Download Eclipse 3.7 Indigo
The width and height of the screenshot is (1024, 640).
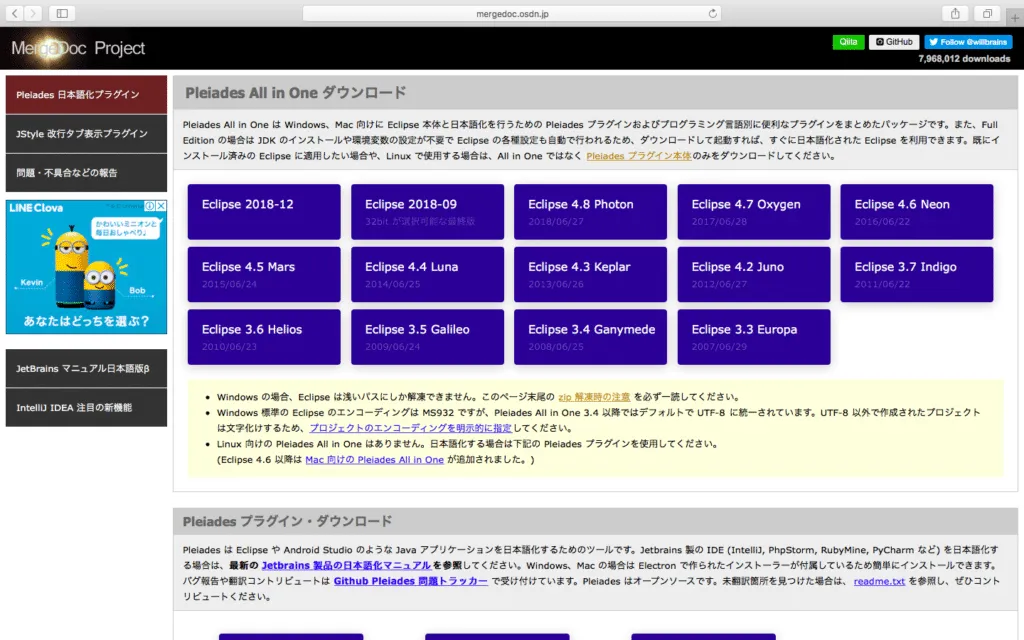(917, 274)
